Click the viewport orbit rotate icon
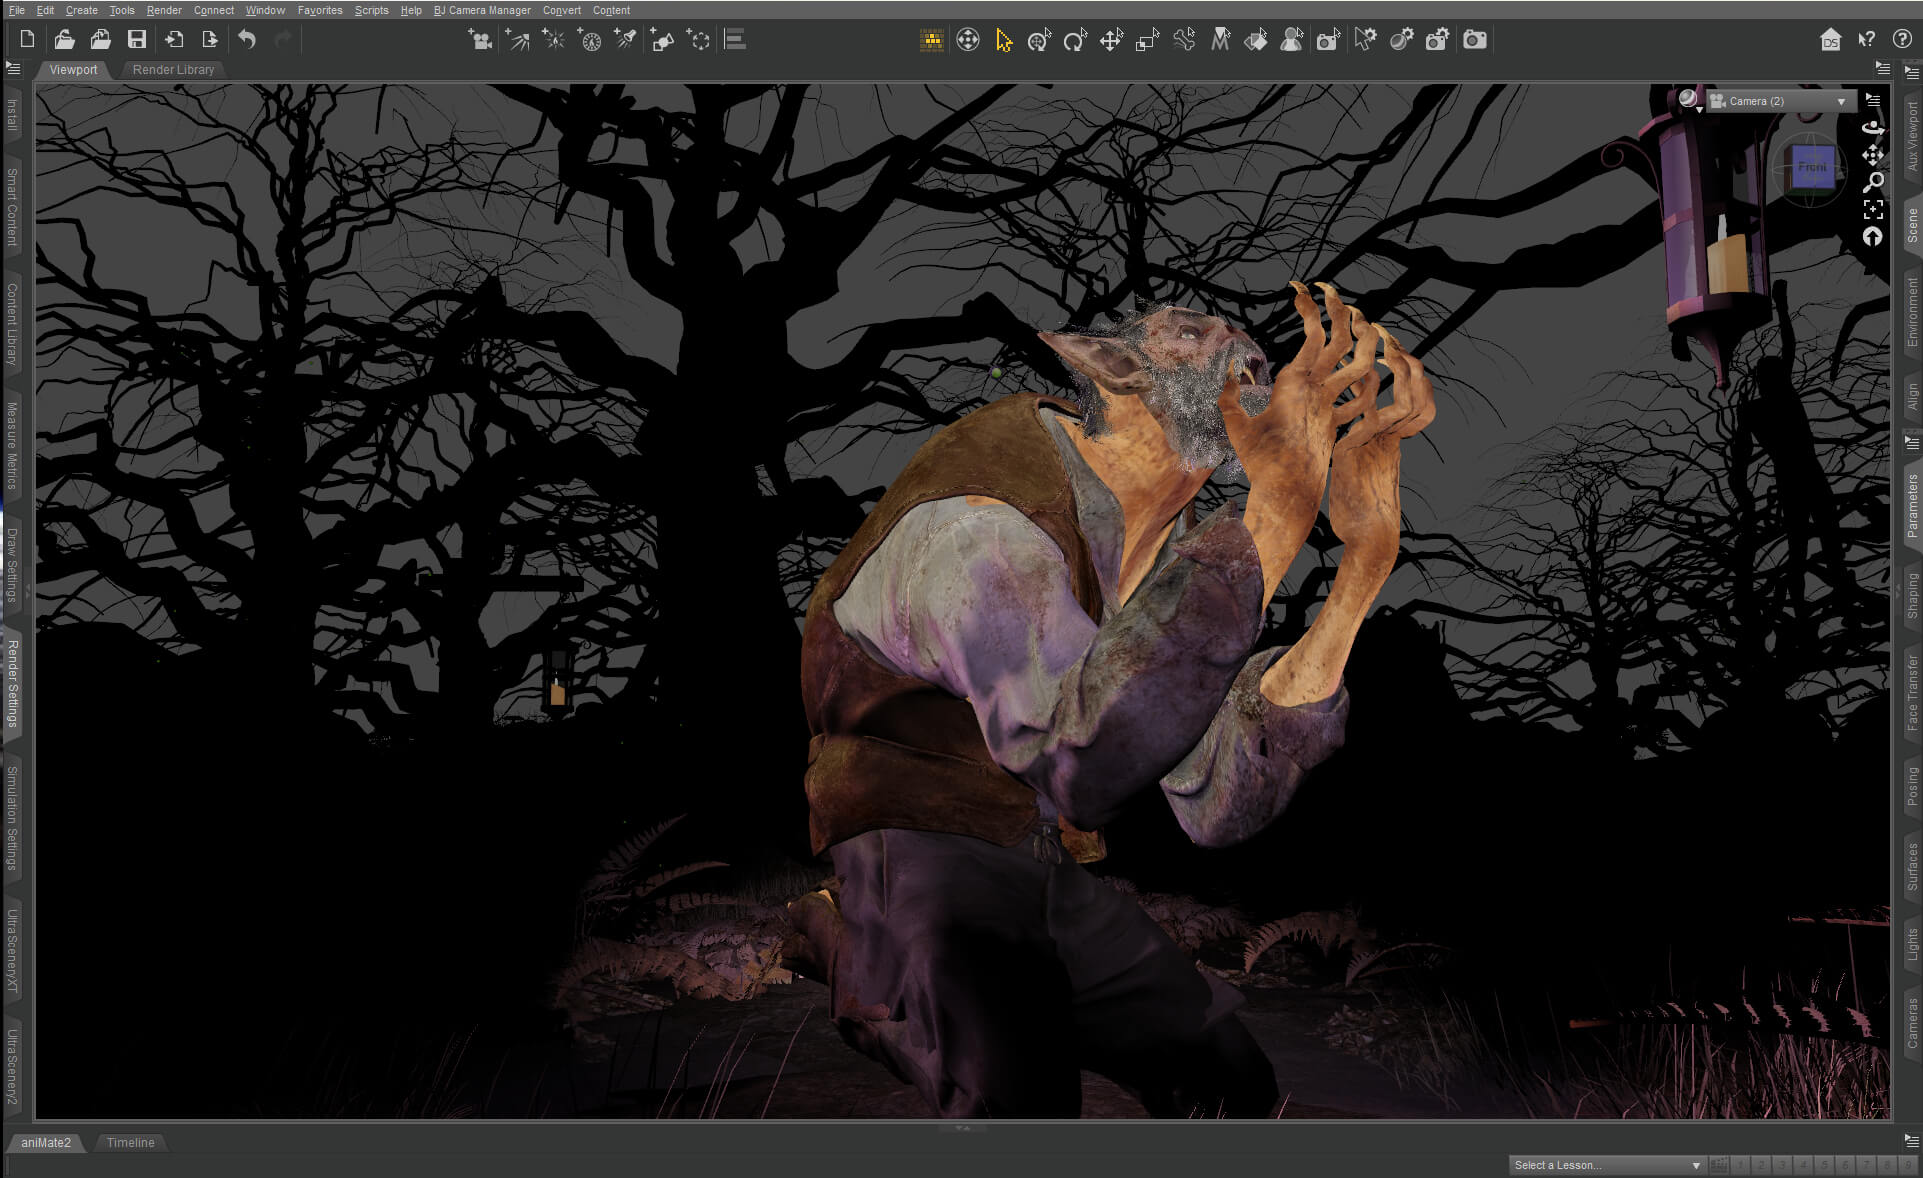This screenshot has width=1923, height=1178. click(1873, 128)
